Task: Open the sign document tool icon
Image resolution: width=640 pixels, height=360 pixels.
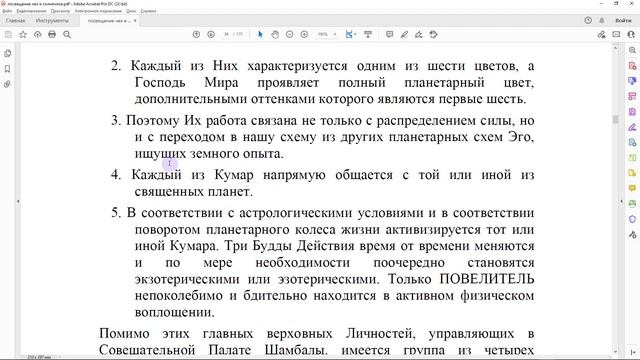Action: point(419,35)
